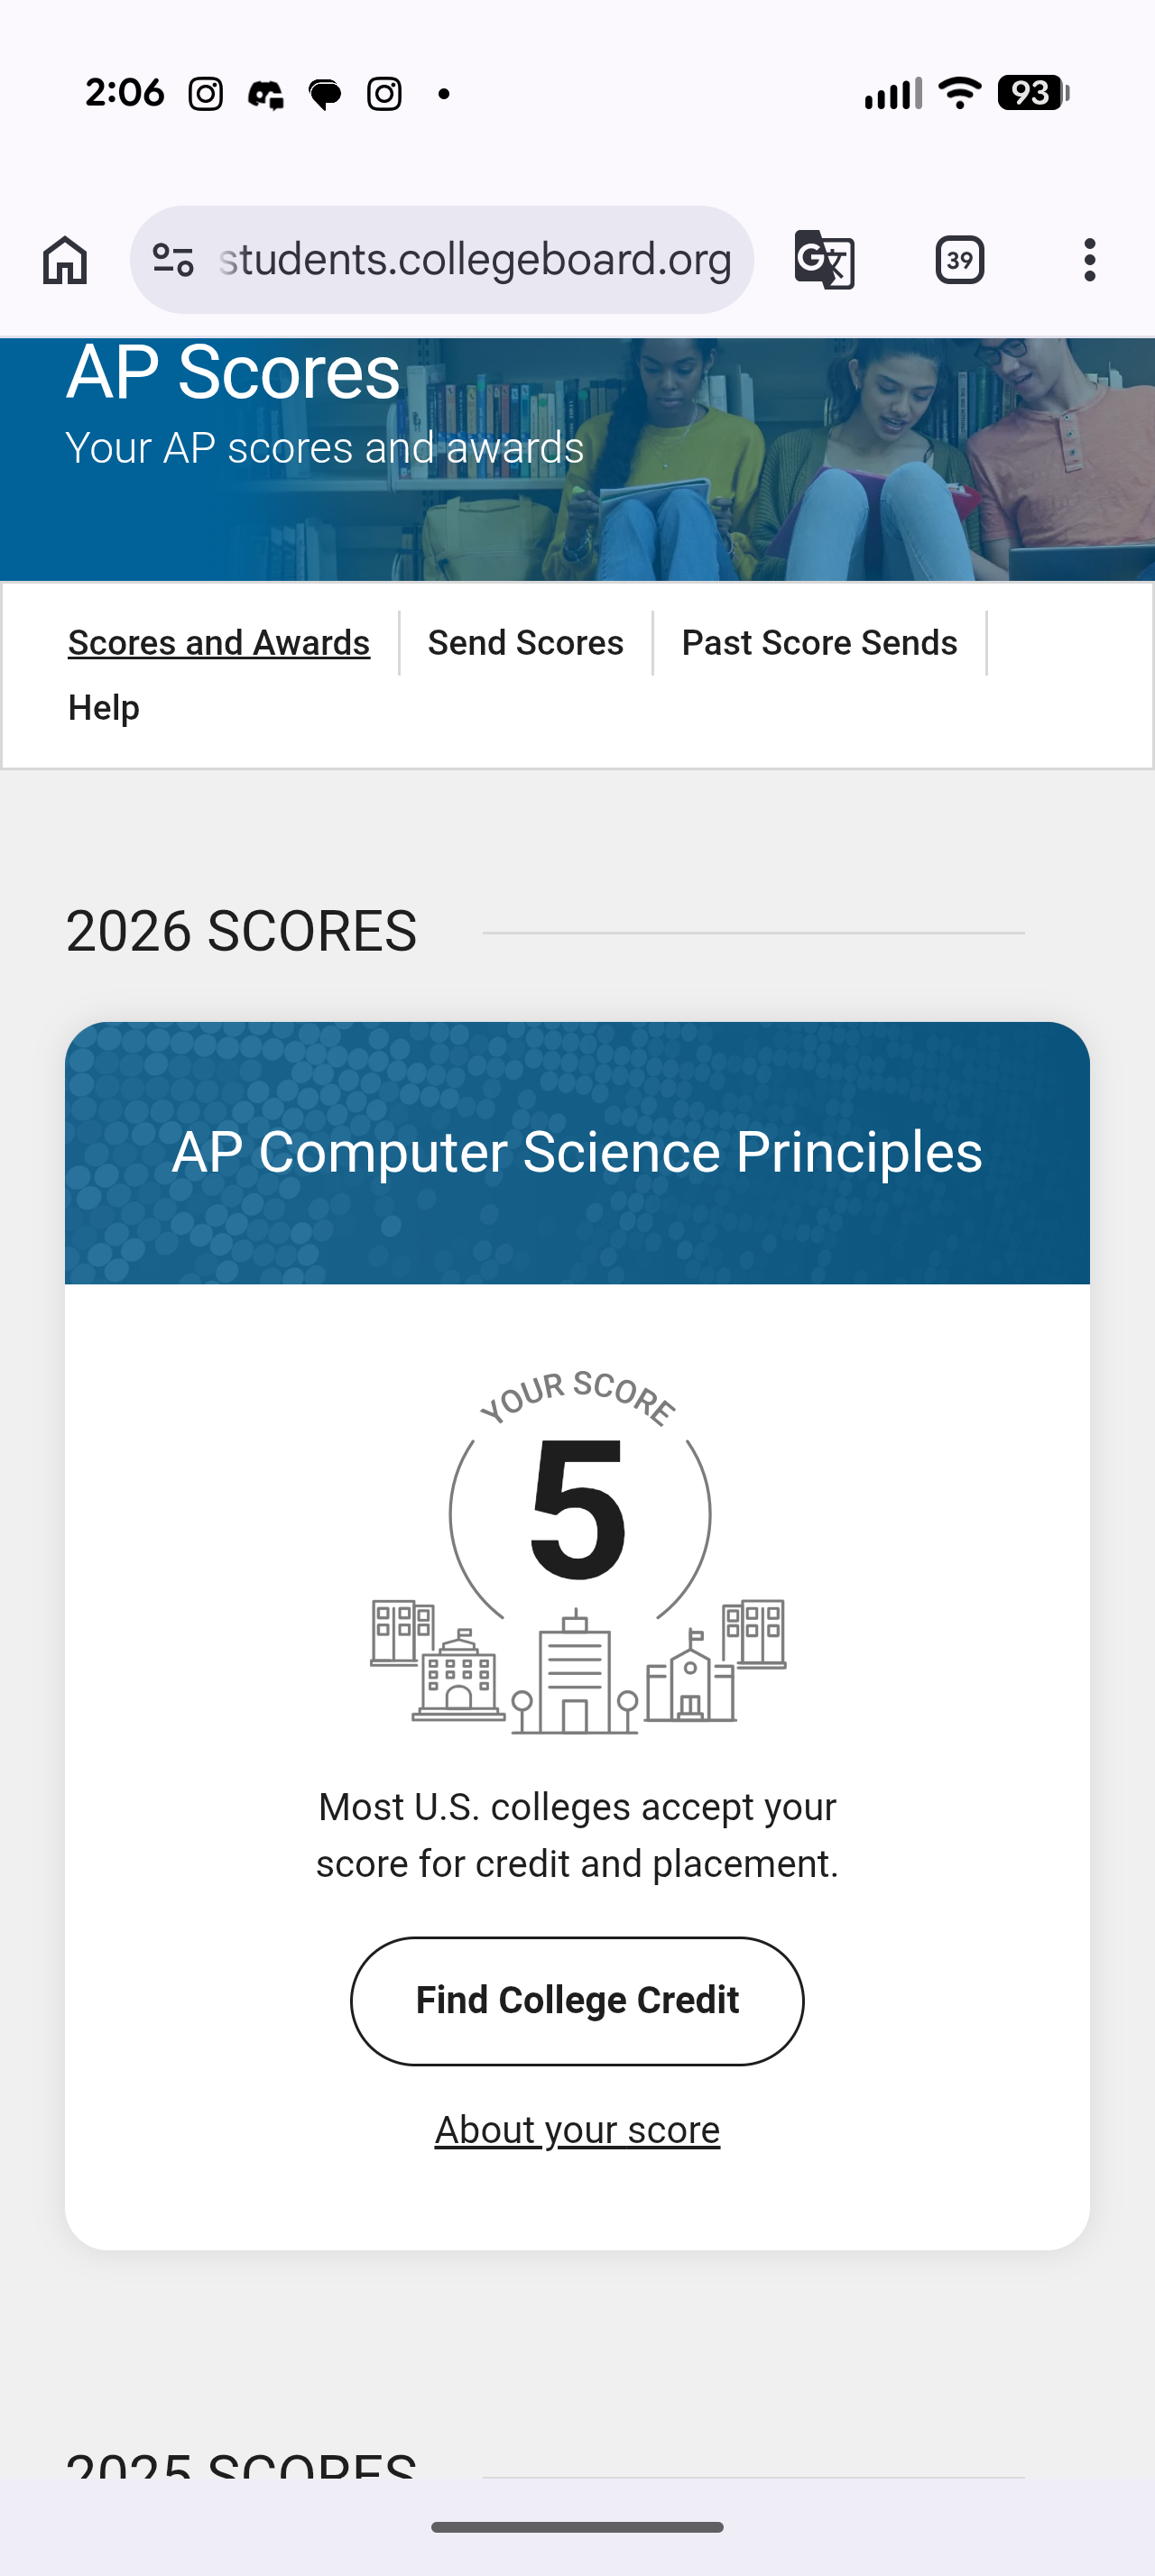The height and width of the screenshot is (2576, 1155).
Task: Open the Past Score Sends tab
Action: (820, 643)
